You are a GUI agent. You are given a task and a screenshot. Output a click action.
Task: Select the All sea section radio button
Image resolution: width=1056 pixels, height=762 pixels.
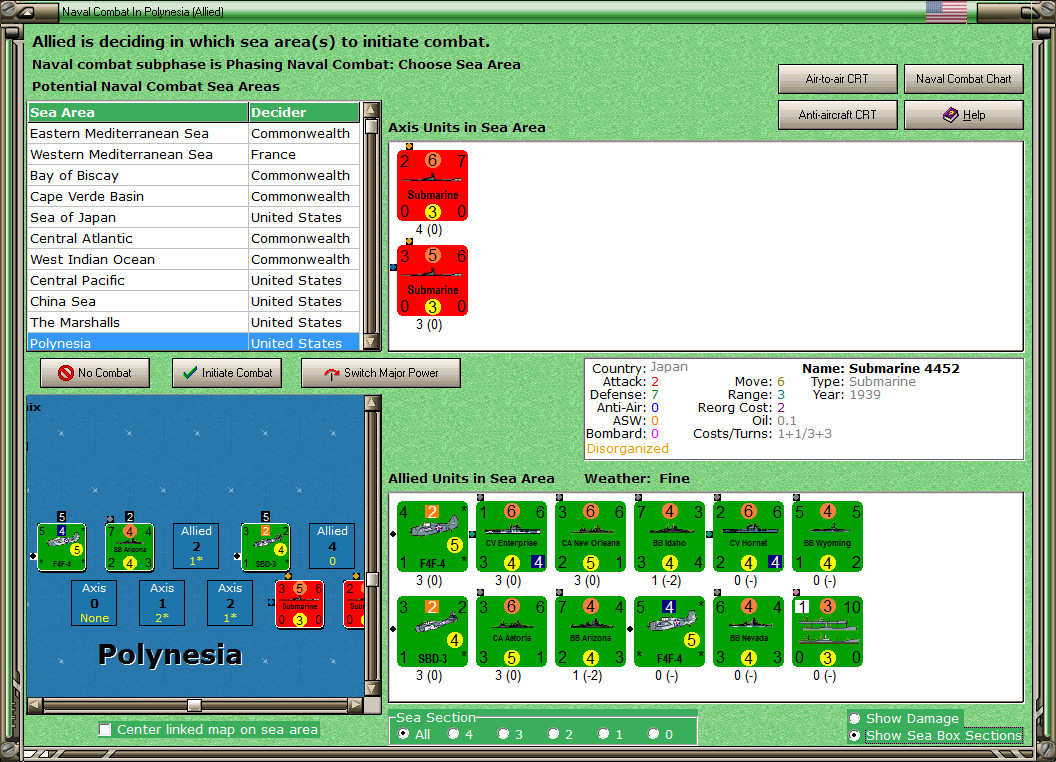coord(403,734)
